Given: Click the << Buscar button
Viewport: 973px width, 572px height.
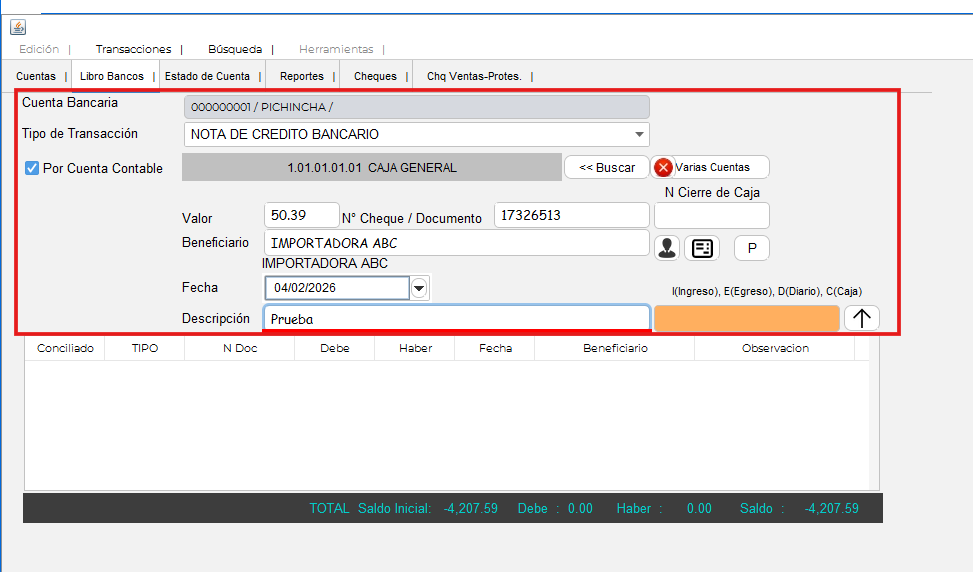Looking at the screenshot, I should pyautogui.click(x=606, y=167).
